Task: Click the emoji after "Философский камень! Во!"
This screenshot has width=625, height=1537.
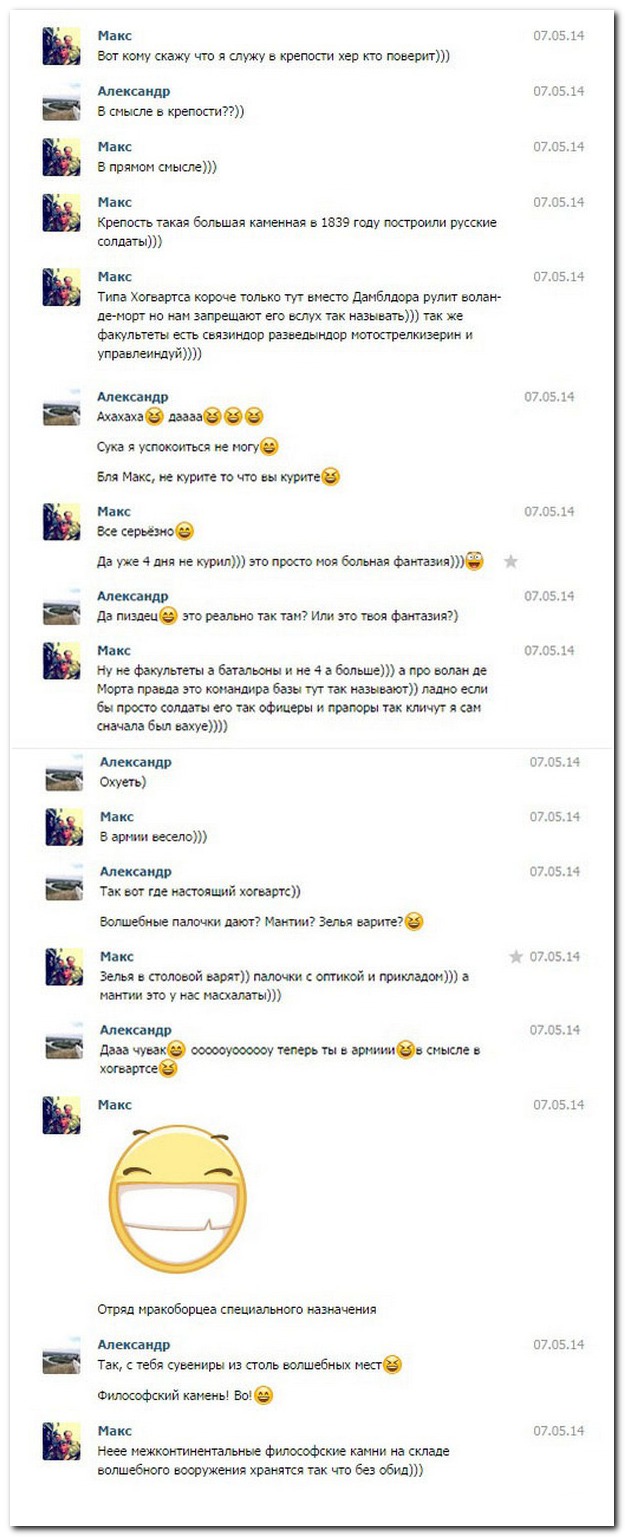Action: click(x=264, y=1395)
